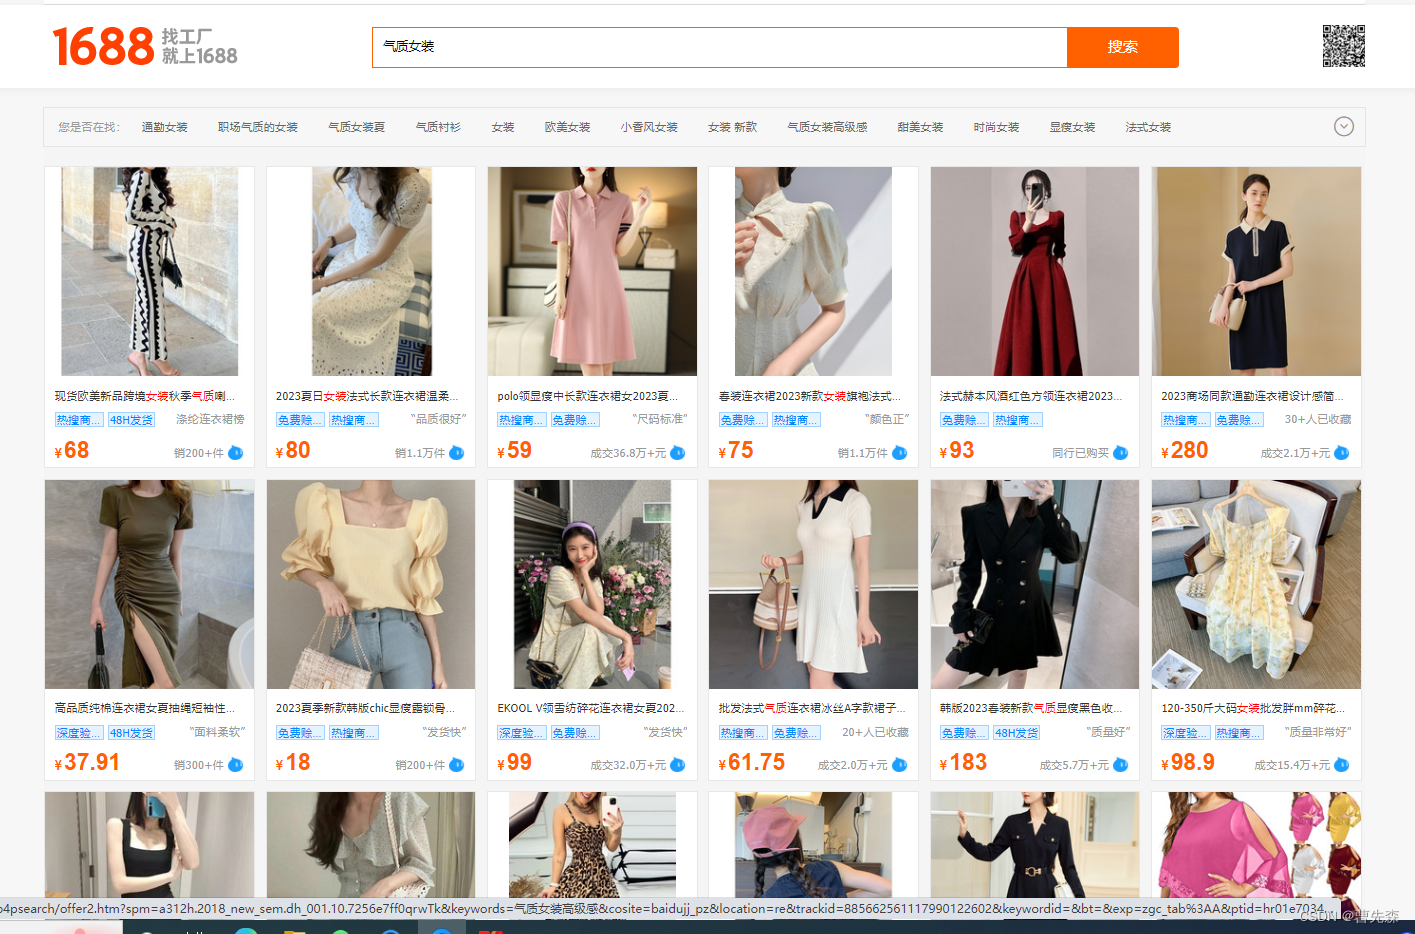Open the 小香风女装 suggestion
The width and height of the screenshot is (1415, 934).
click(649, 127)
